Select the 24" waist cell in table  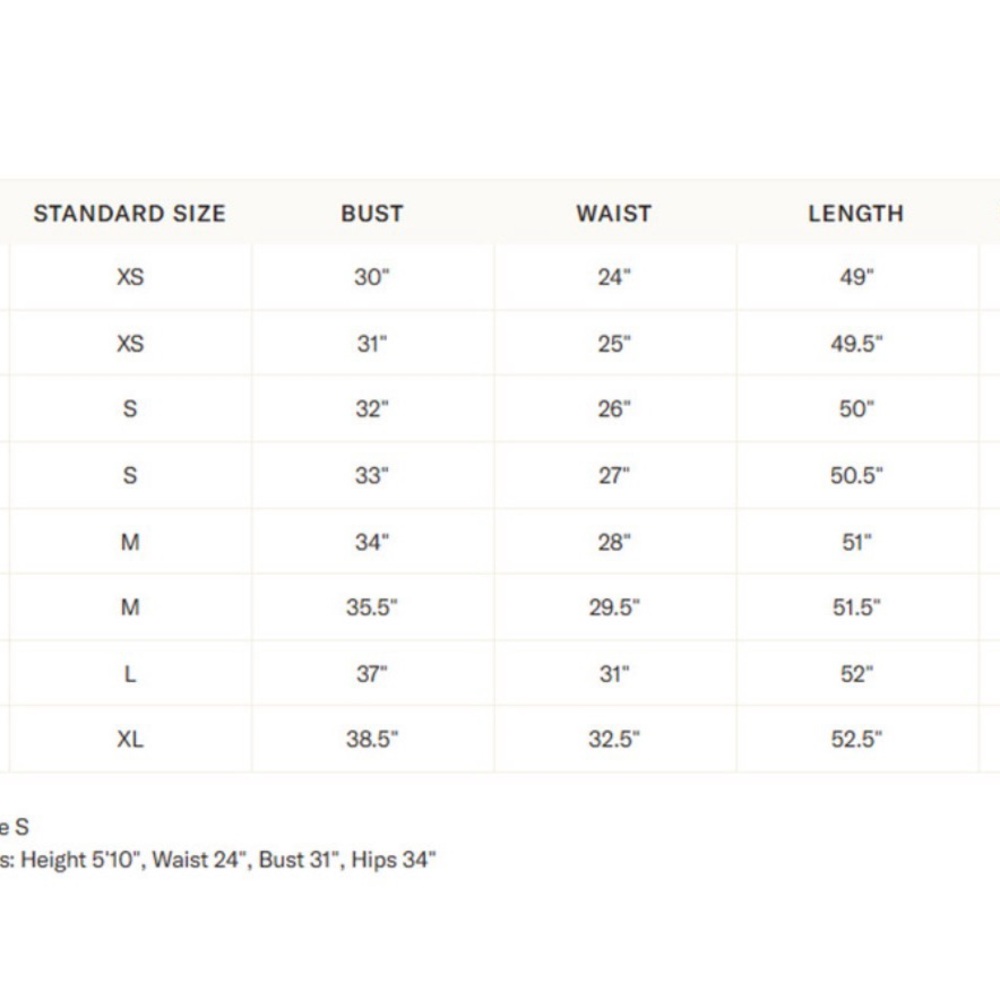614,277
